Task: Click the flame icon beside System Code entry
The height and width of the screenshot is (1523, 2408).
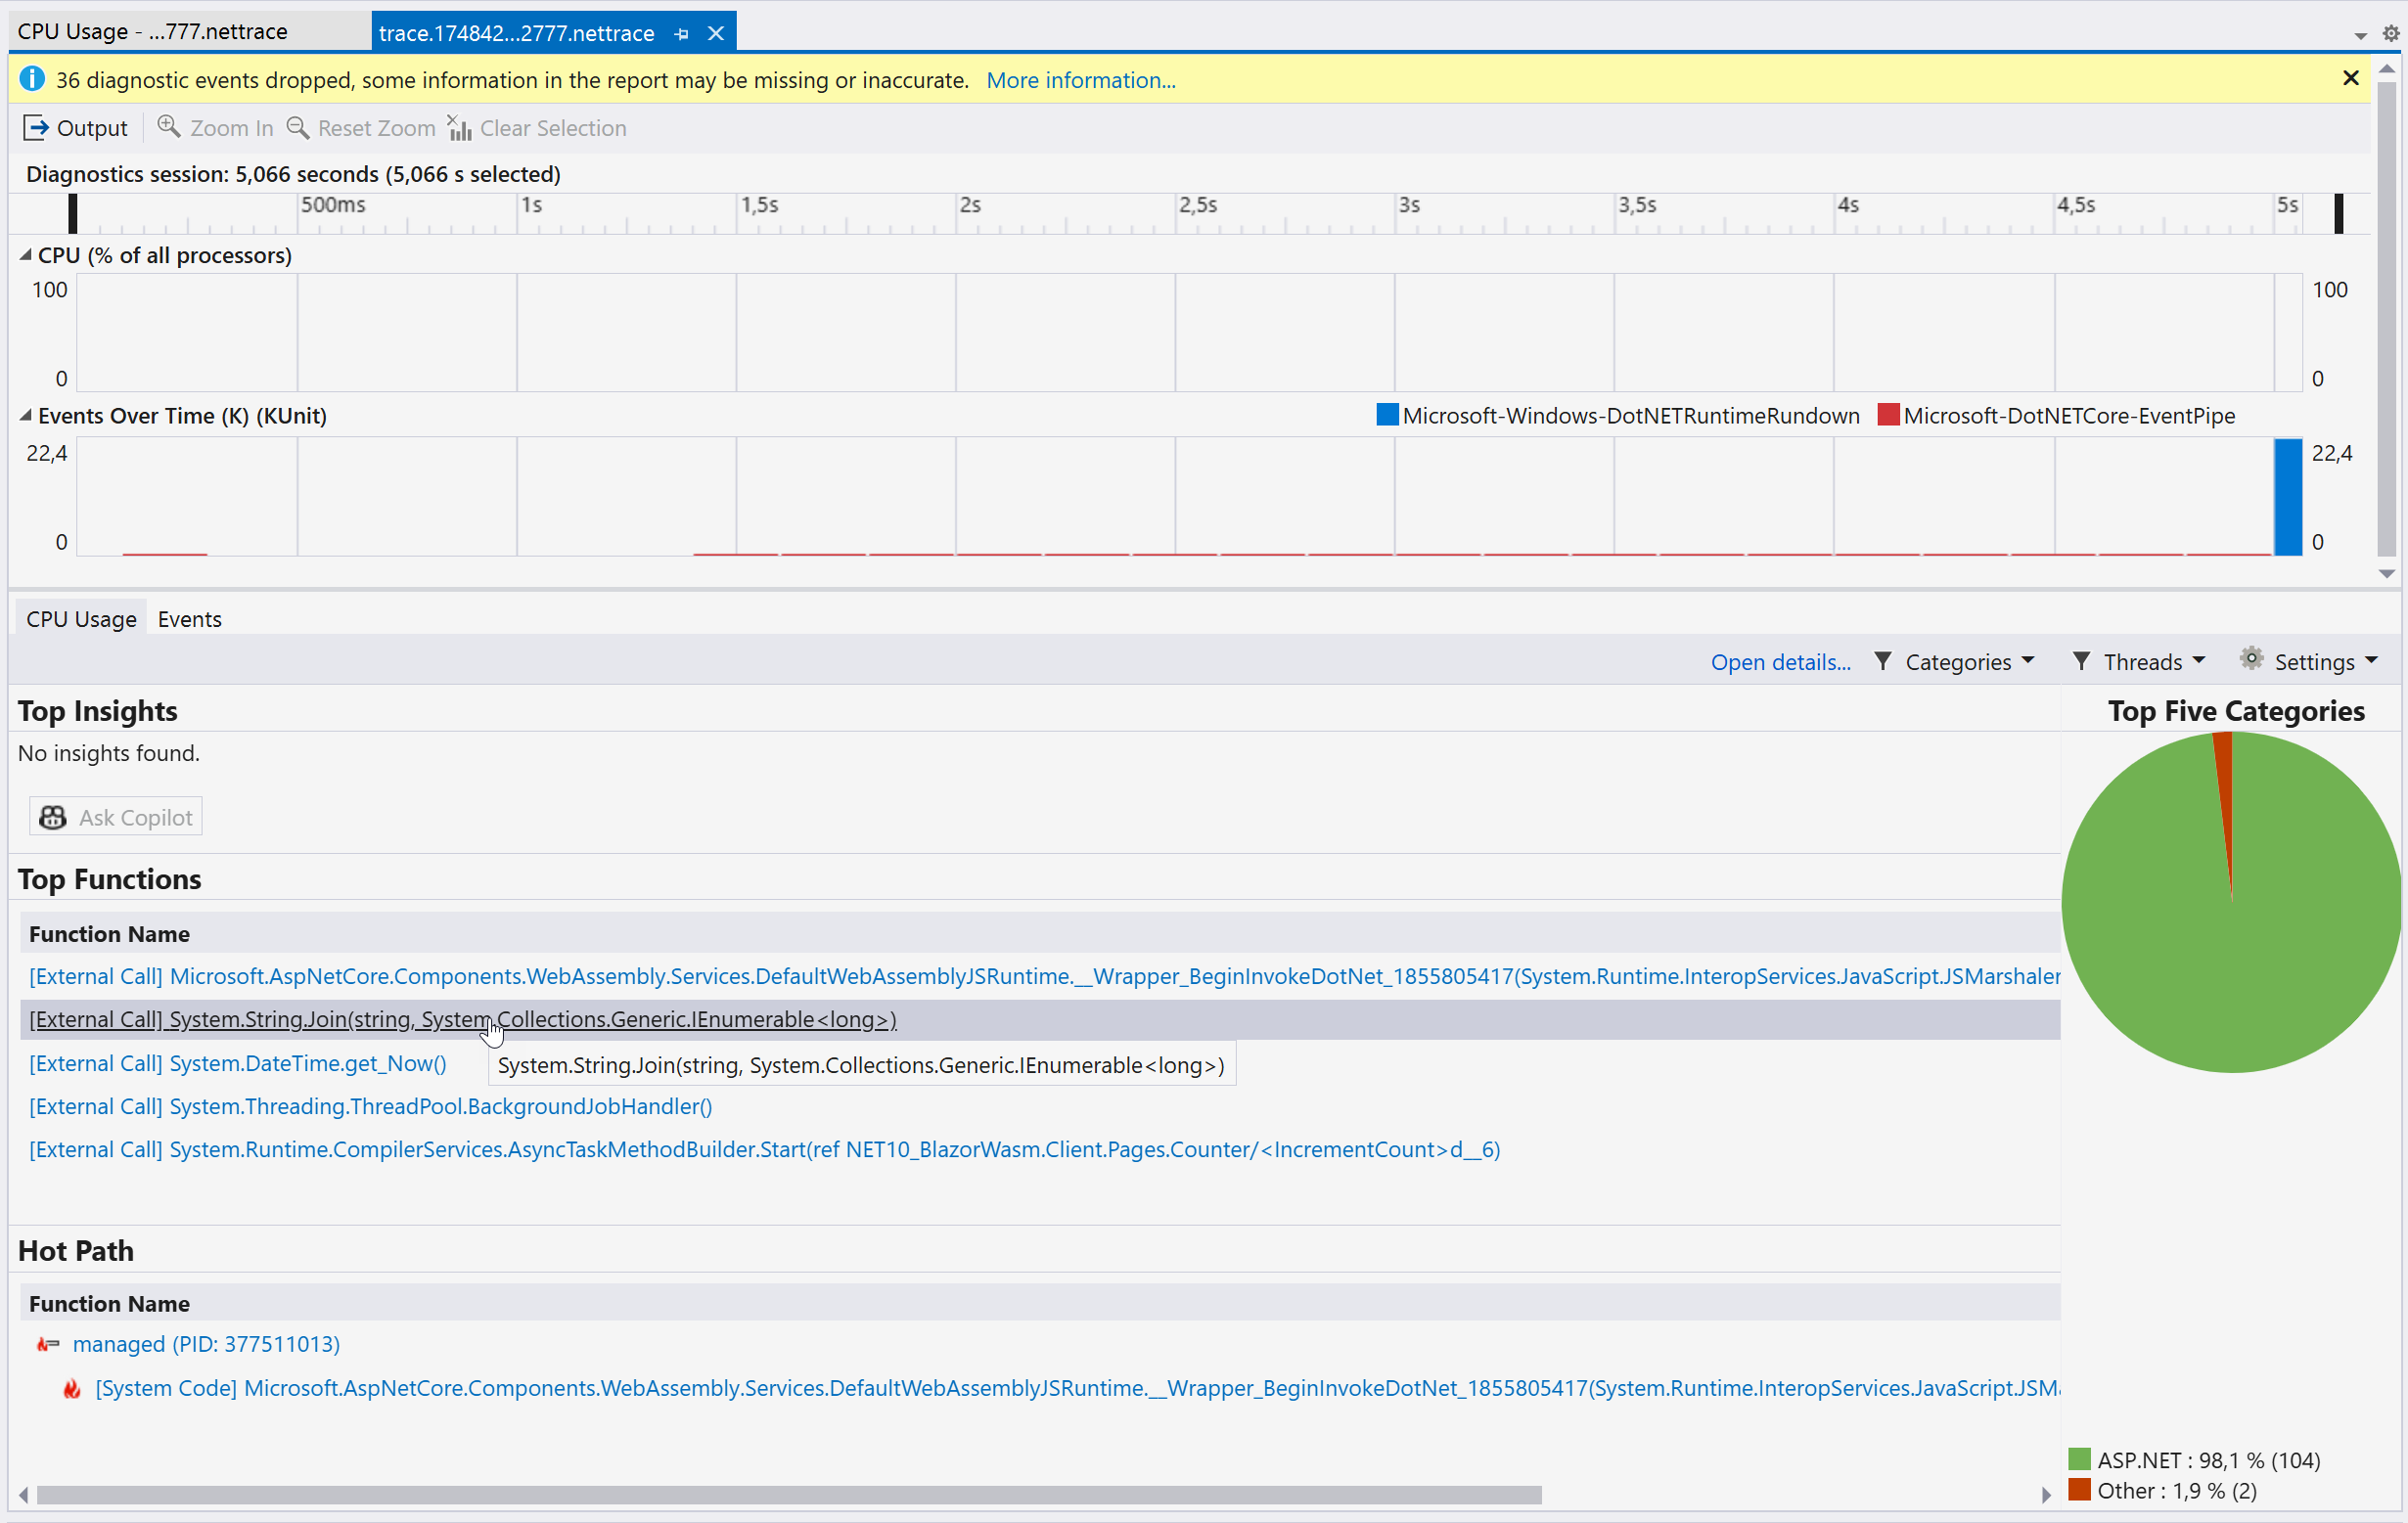Action: coord(71,1388)
